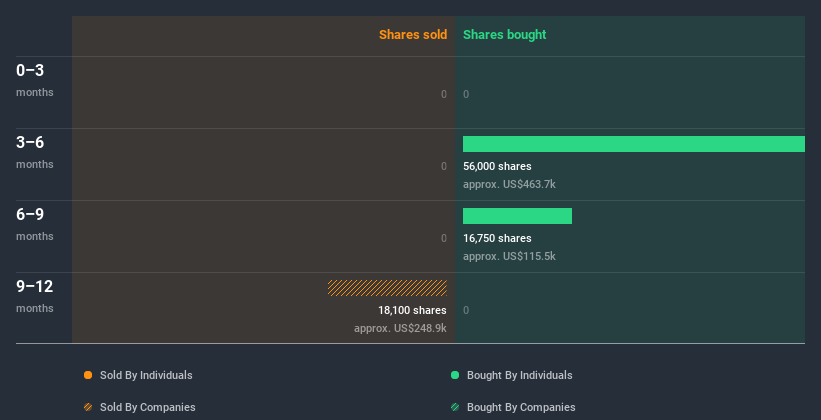The image size is (821, 420).
Task: Click the Bought By Individuals legend text
Action: tap(519, 375)
